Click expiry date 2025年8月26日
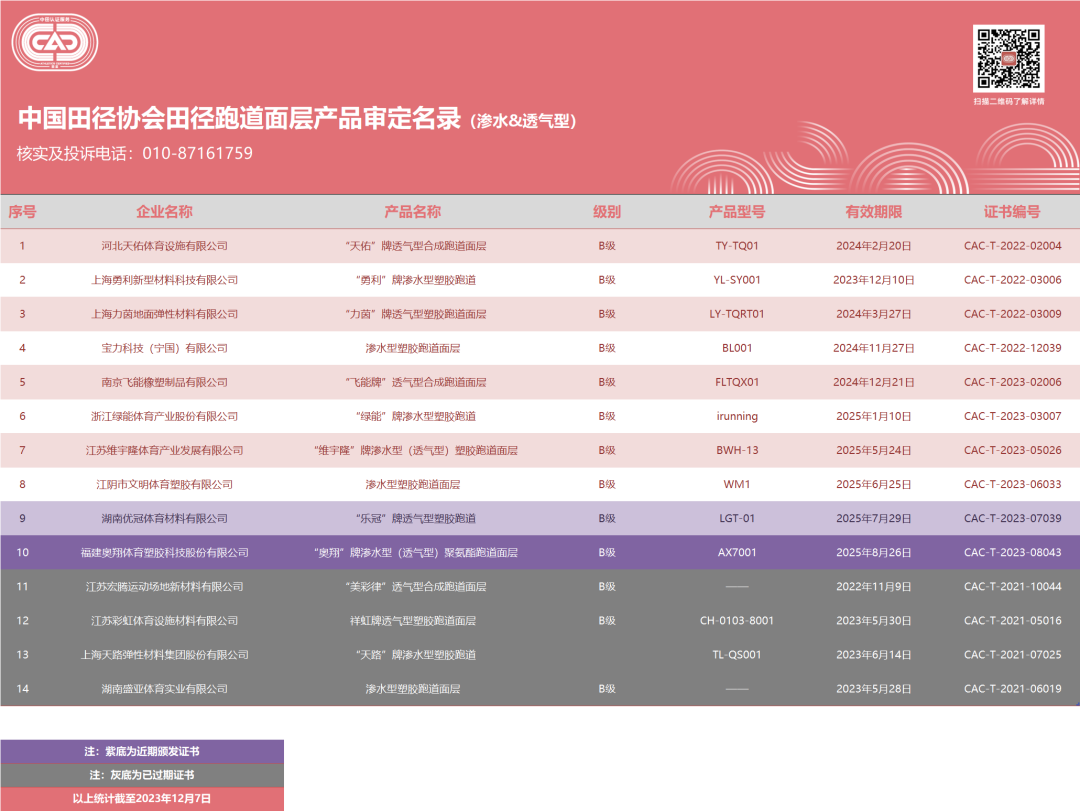The image size is (1080, 811). pyautogui.click(x=873, y=553)
